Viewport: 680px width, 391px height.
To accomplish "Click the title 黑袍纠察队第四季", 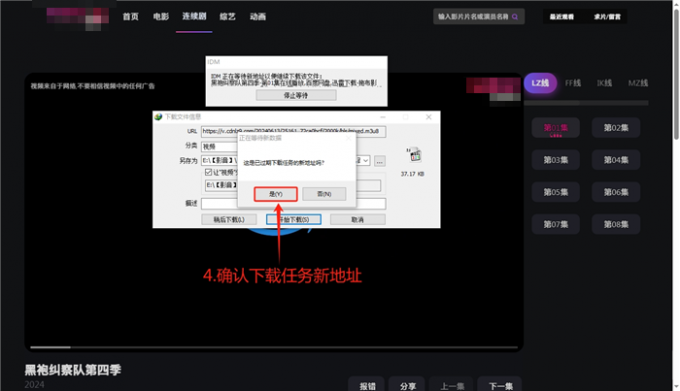I will tap(72, 370).
